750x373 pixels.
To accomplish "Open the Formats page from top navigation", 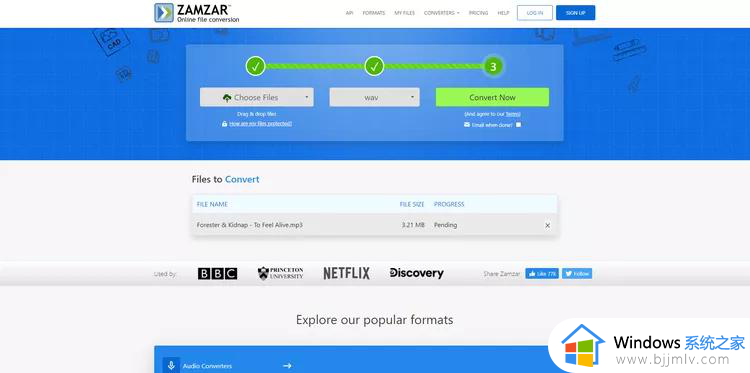I will 374,13.
